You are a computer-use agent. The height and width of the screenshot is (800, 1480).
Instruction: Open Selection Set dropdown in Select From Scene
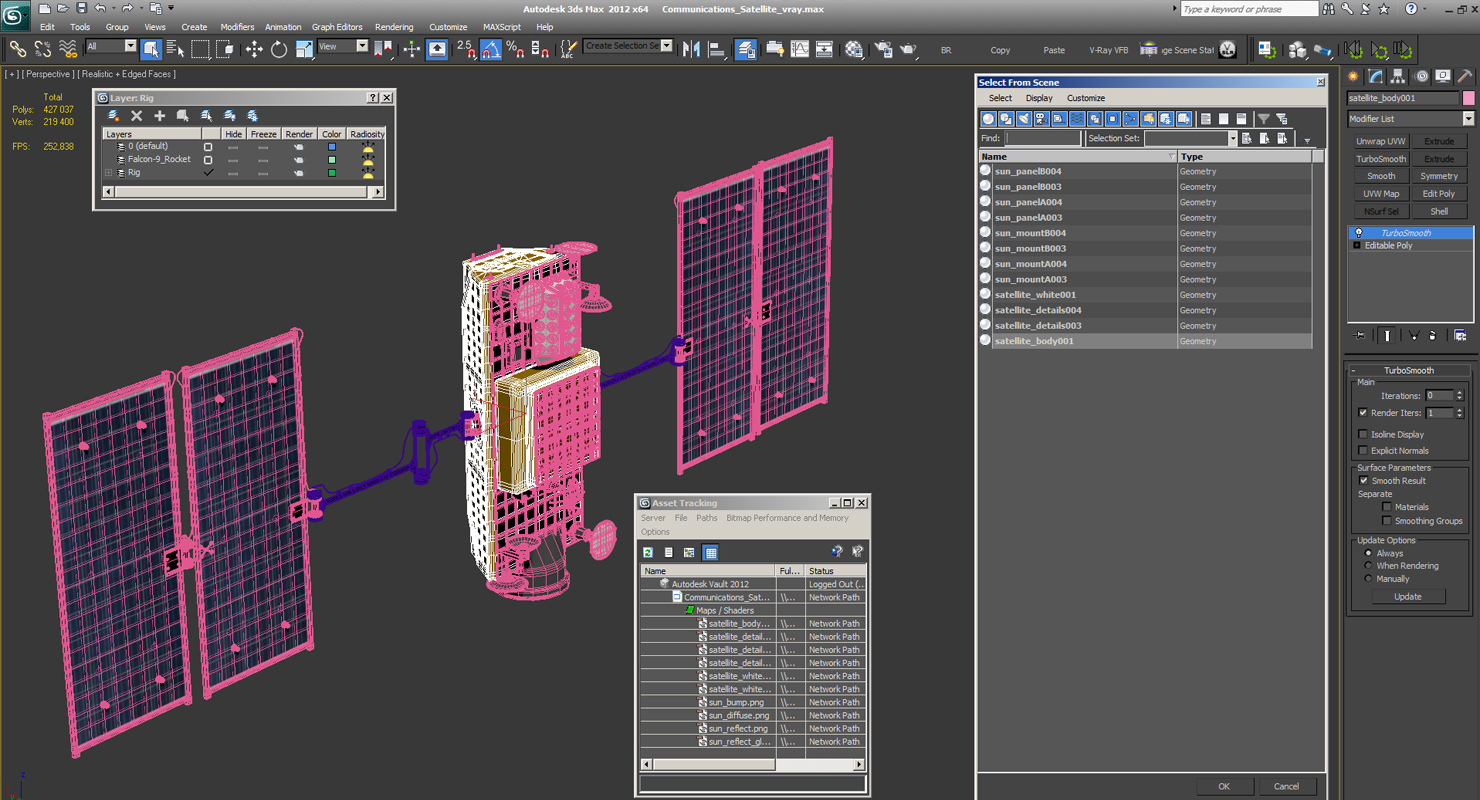(1232, 139)
